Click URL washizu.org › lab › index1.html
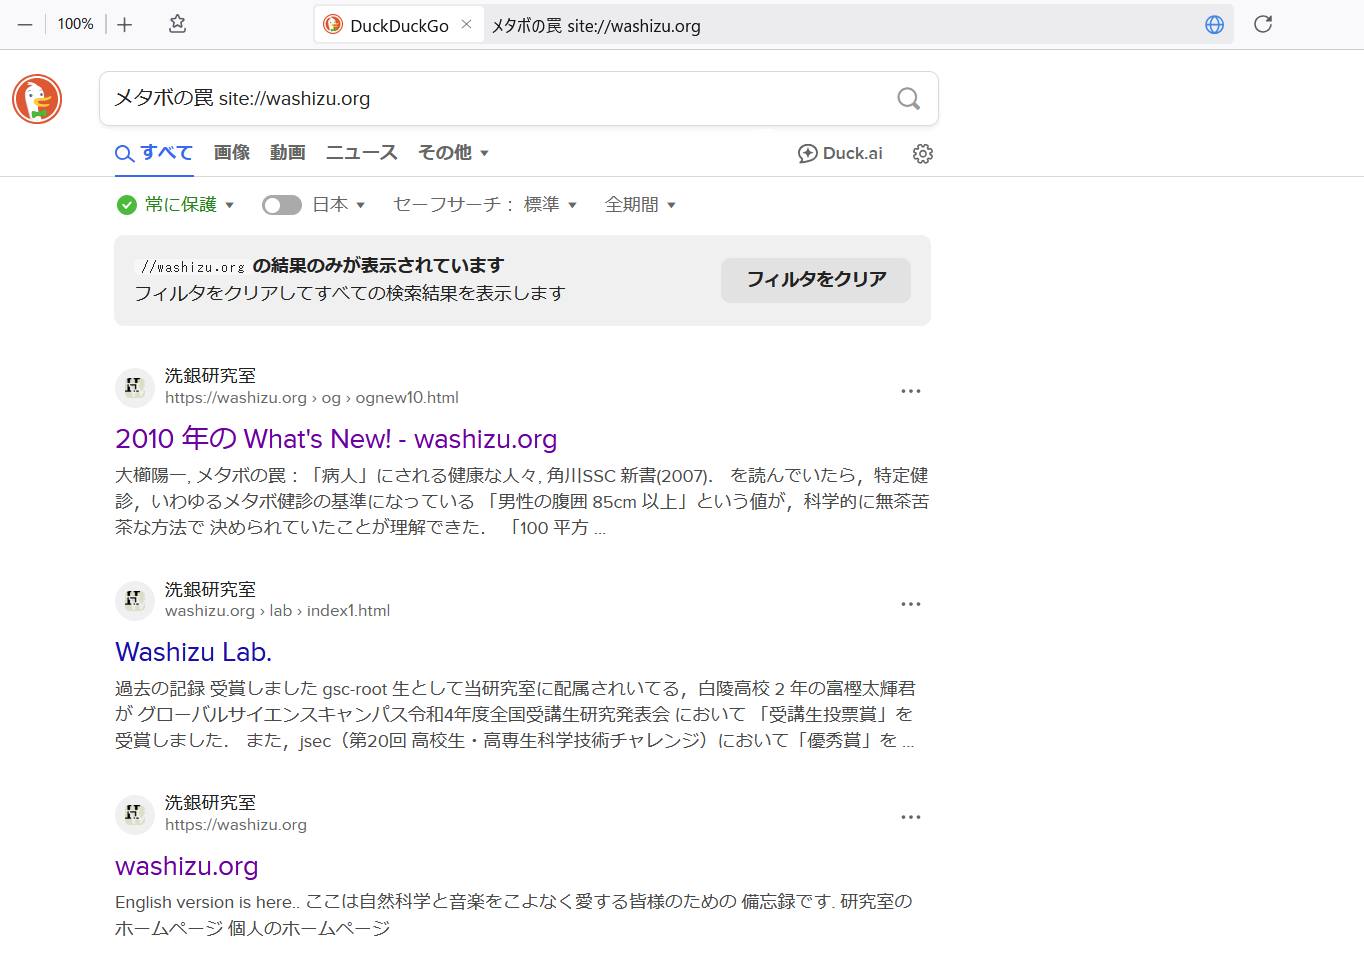Viewport: 1364px width, 962px height. (277, 611)
